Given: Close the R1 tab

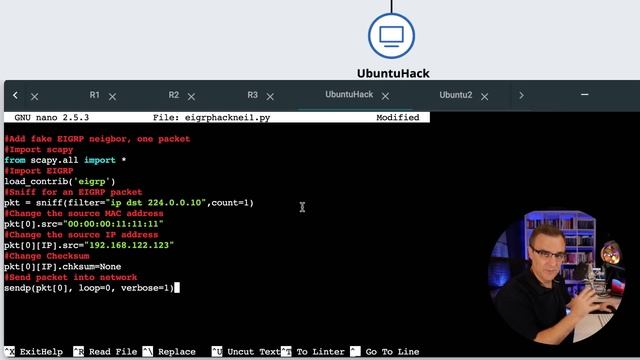Looking at the screenshot, I should click(112, 97).
